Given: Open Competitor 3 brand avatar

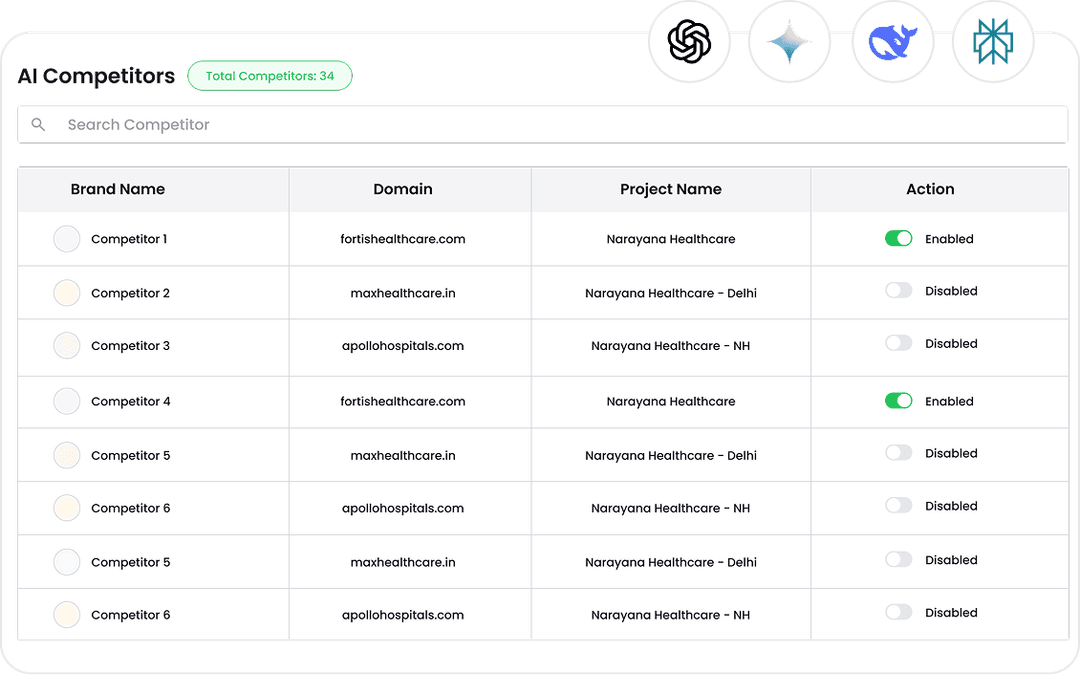Looking at the screenshot, I should (66, 345).
